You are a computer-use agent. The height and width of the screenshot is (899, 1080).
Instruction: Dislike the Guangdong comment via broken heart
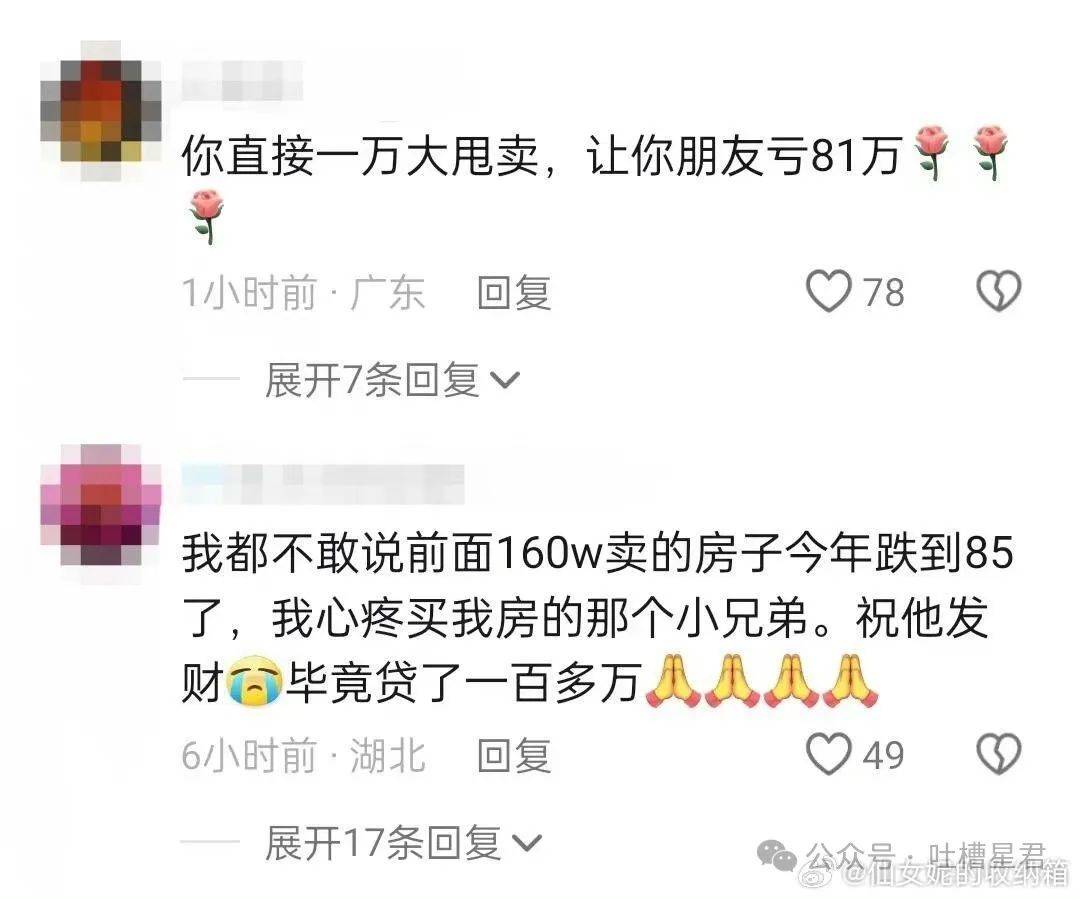click(x=999, y=291)
